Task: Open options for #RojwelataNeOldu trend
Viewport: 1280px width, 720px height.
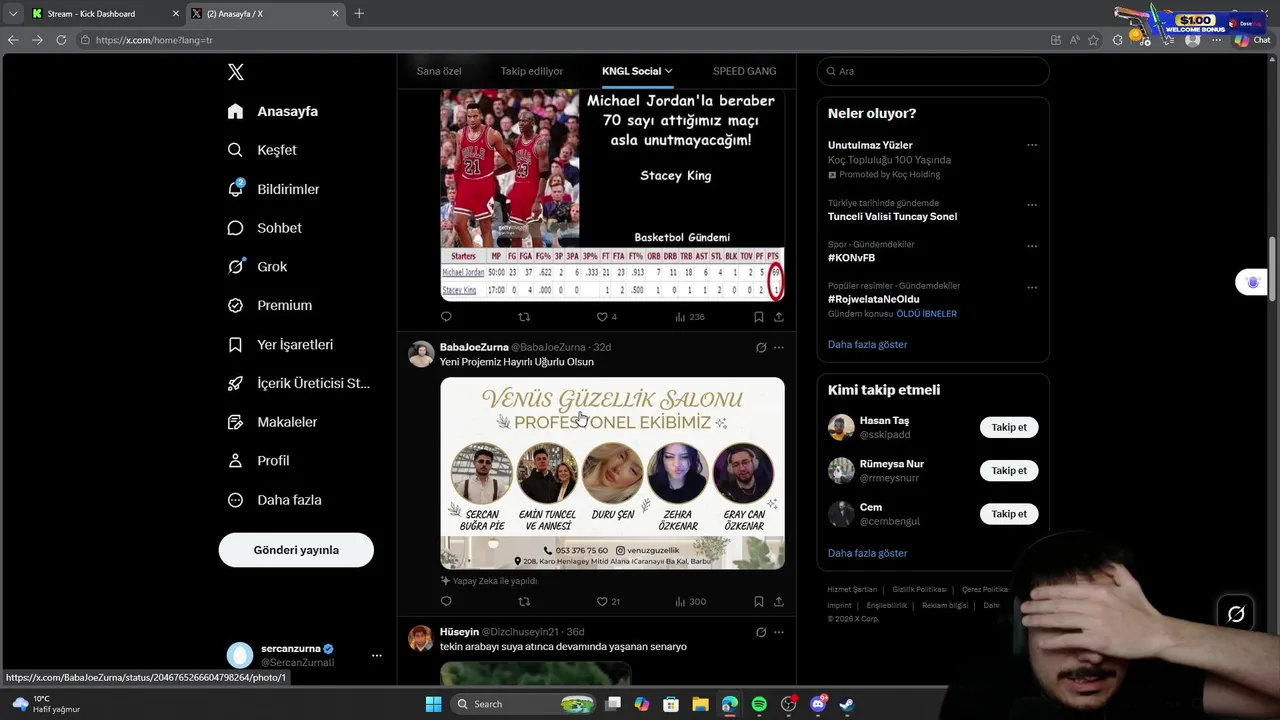Action: point(1032,287)
